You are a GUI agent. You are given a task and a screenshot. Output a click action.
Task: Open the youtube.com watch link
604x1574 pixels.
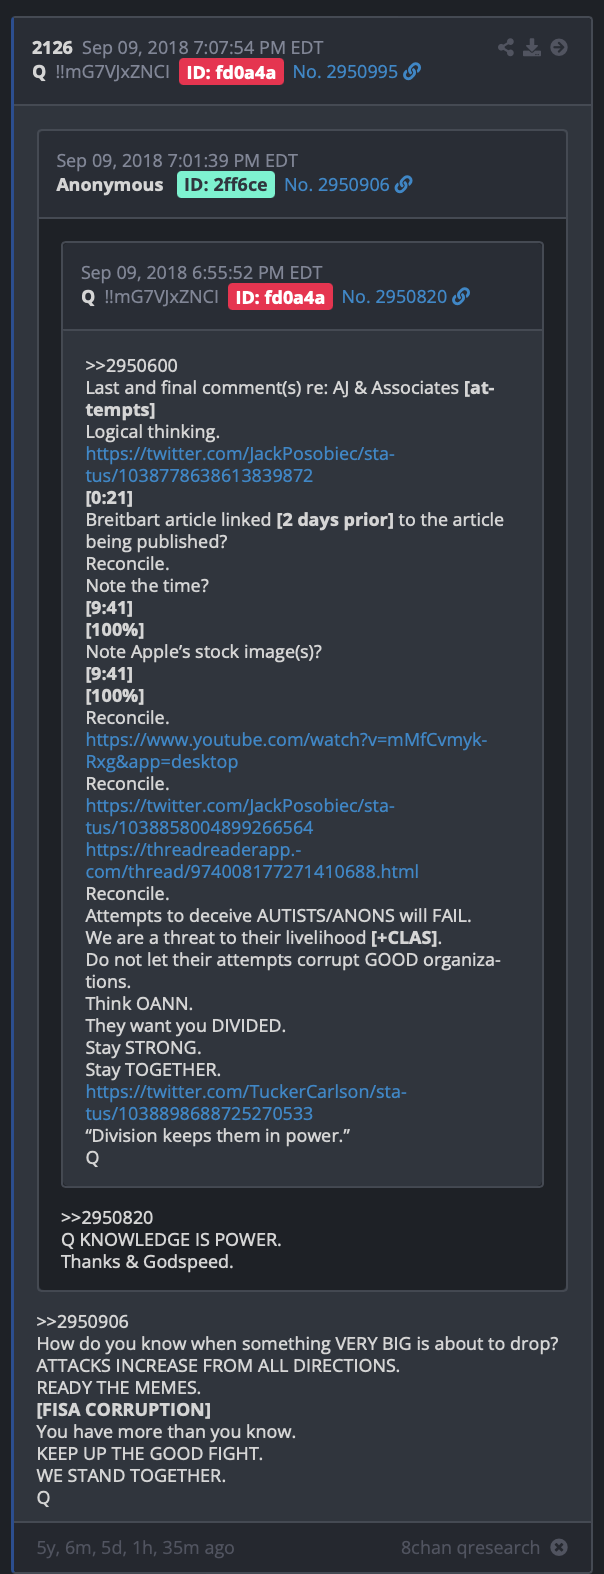coord(287,751)
